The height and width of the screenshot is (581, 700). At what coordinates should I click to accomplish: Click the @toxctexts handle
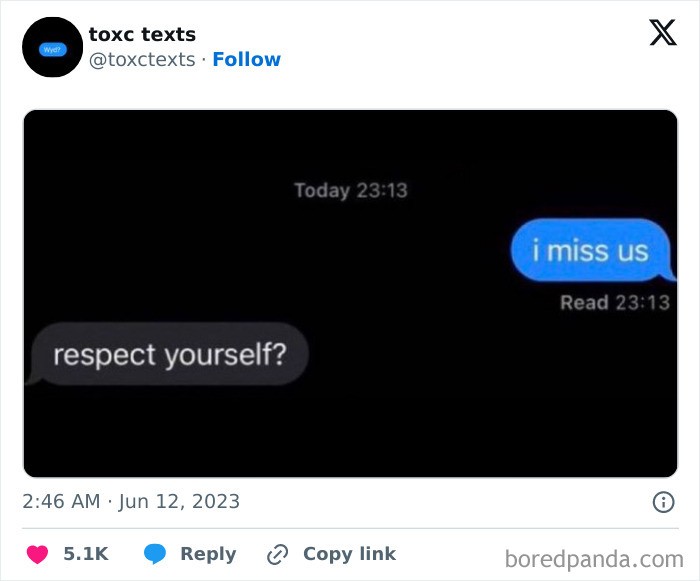coord(142,59)
